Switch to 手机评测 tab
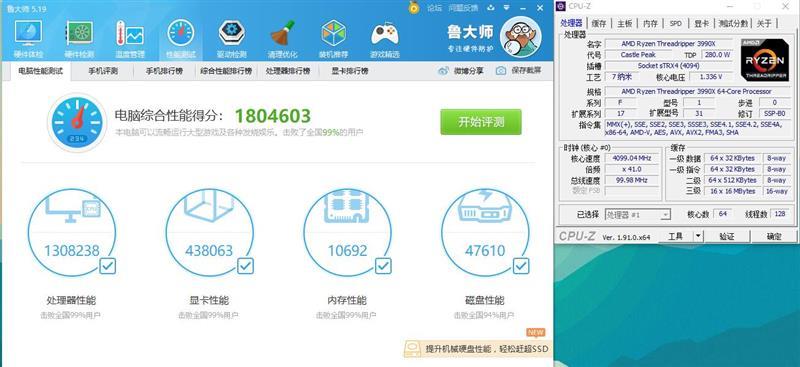 (x=103, y=71)
